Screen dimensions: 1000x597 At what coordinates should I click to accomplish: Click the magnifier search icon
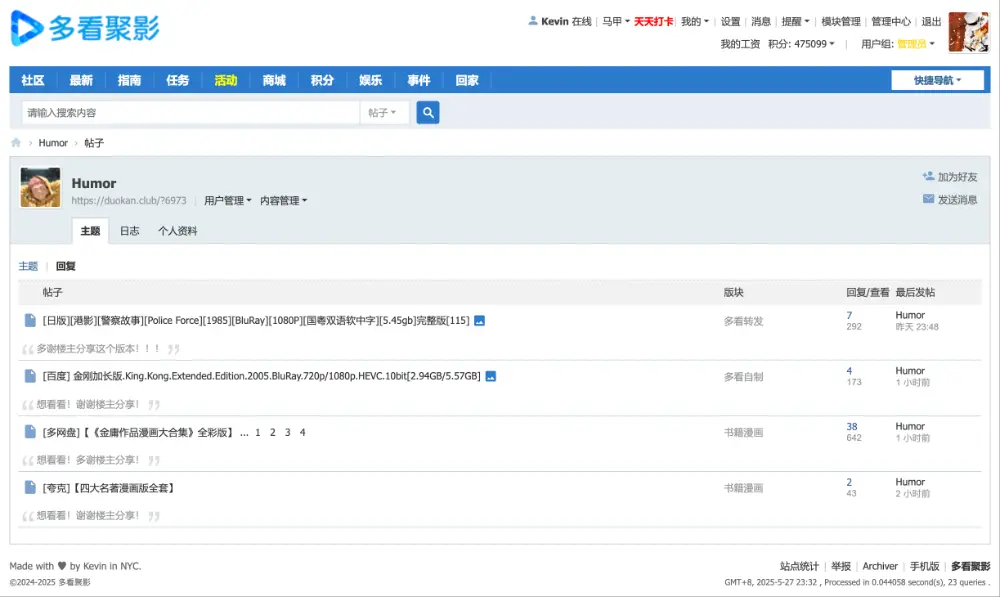tap(428, 112)
